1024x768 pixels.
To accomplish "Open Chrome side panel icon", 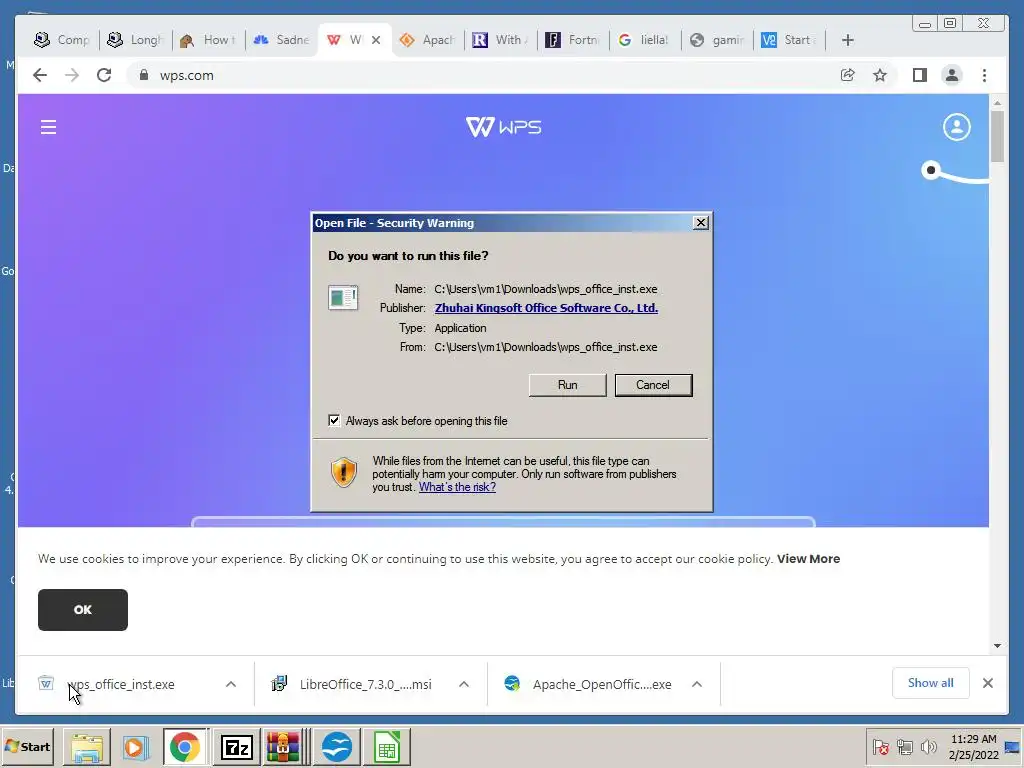I will point(920,75).
